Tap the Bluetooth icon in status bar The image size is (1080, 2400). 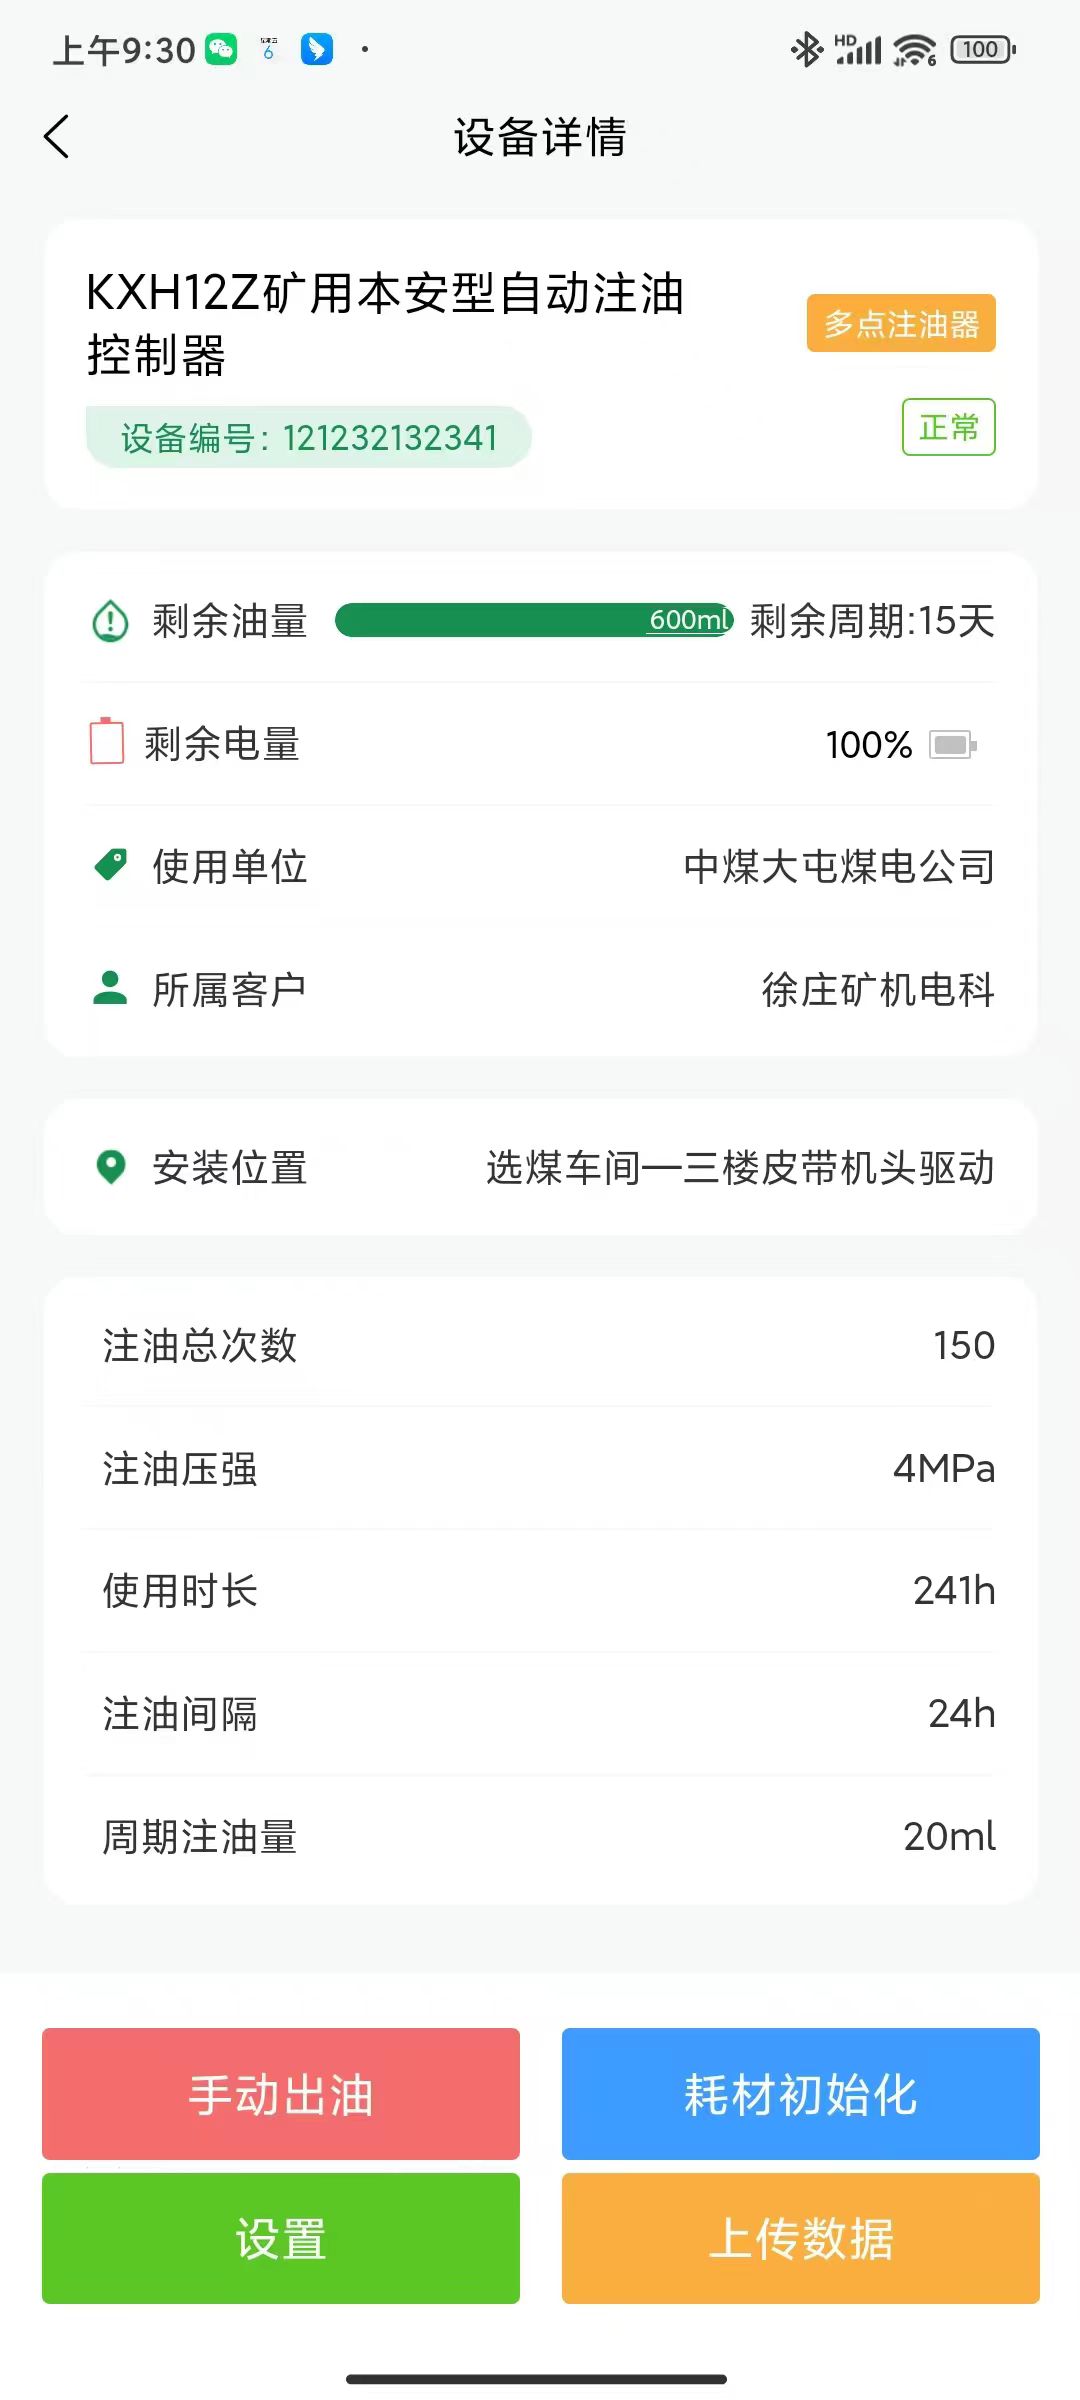coord(805,49)
